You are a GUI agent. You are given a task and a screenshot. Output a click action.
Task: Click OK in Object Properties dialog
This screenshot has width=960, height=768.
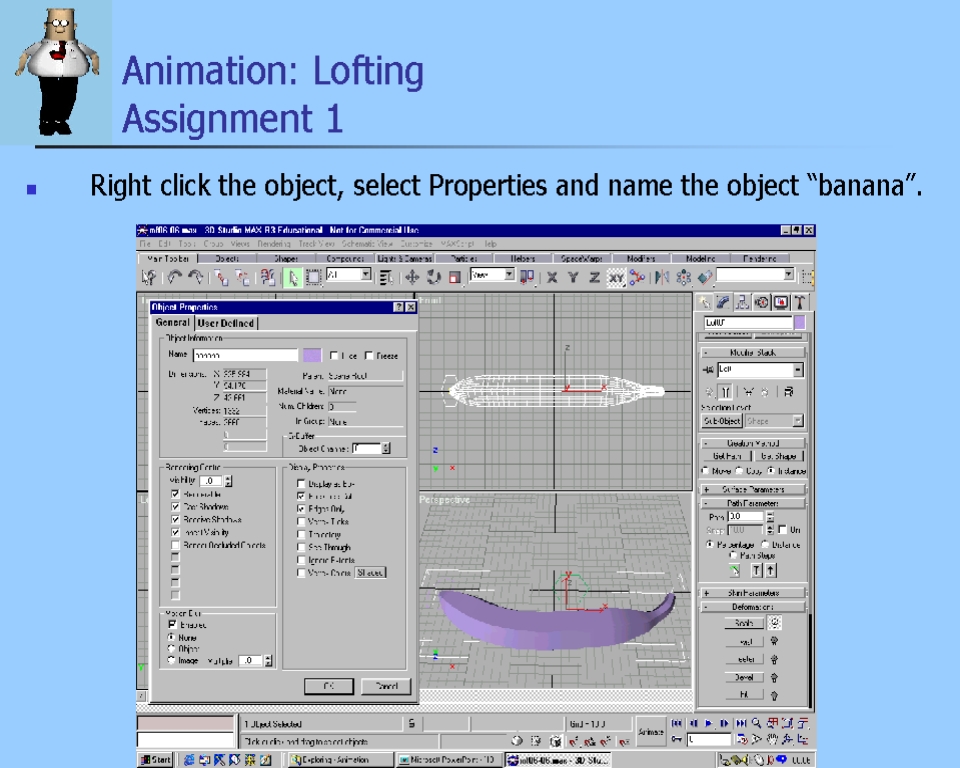click(328, 686)
